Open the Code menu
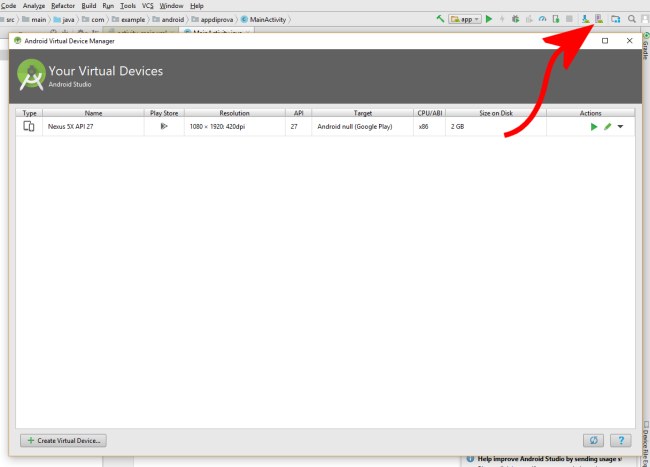Image resolution: width=650 pixels, height=467 pixels. click(8, 6)
